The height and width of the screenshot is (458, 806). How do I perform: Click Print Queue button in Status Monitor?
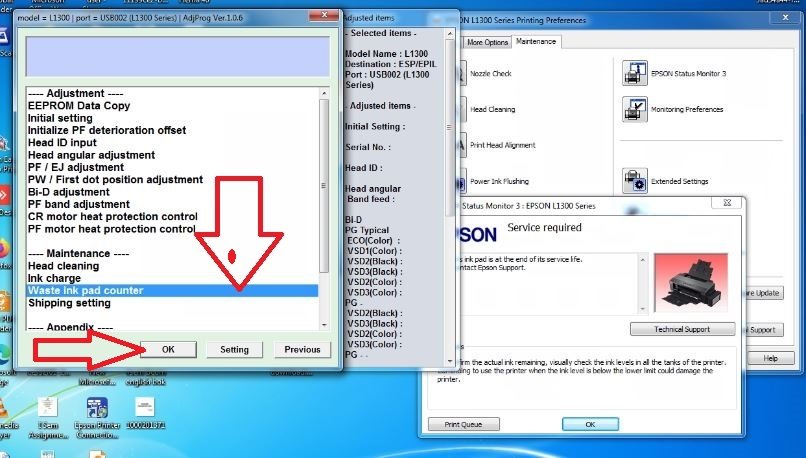[x=464, y=425]
